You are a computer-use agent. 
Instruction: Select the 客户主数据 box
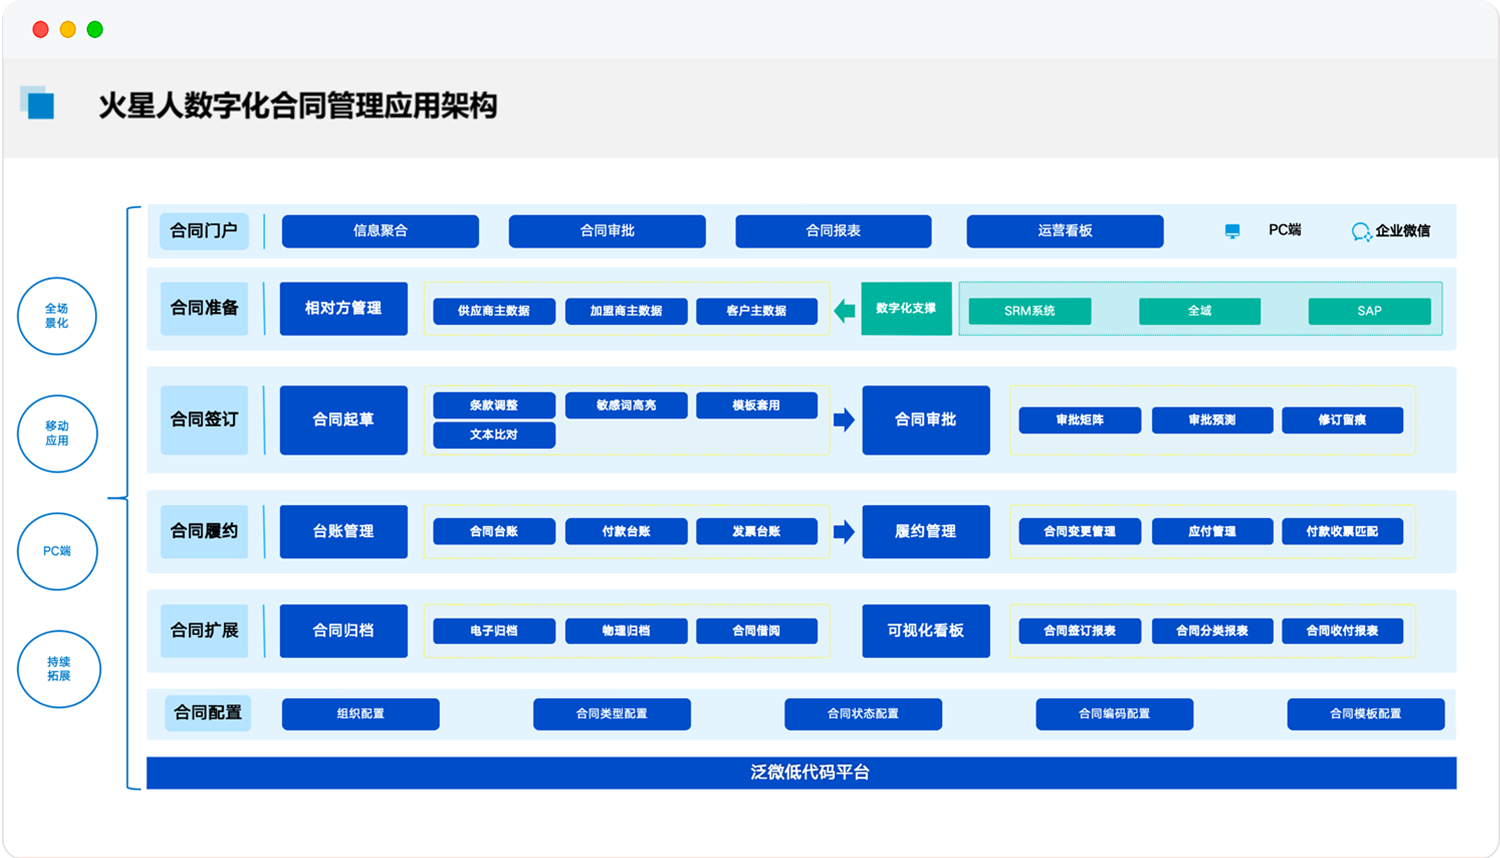pyautogui.click(x=757, y=311)
